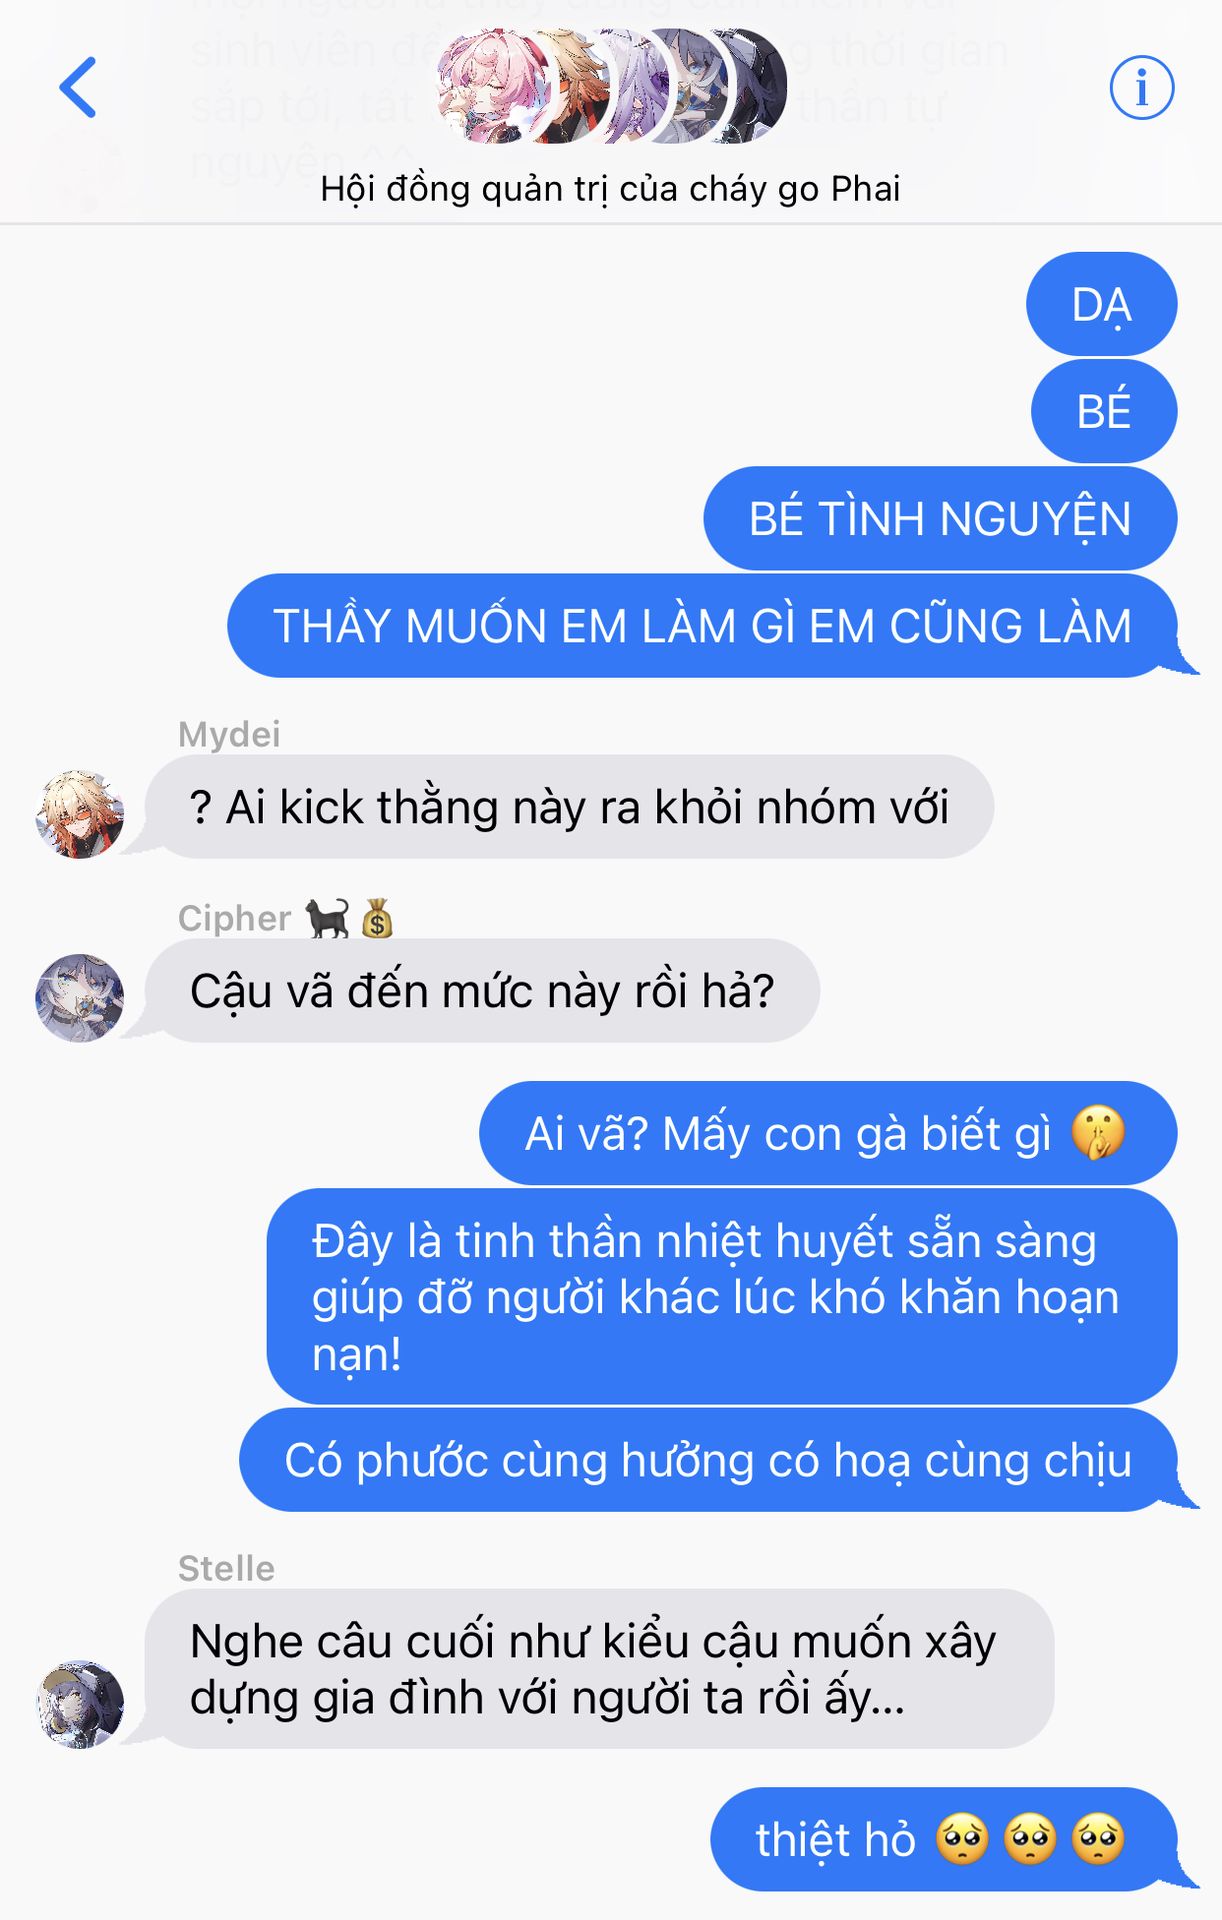Viewport: 1222px width, 1920px height.
Task: Tap the blue back arrow
Action: tap(78, 88)
